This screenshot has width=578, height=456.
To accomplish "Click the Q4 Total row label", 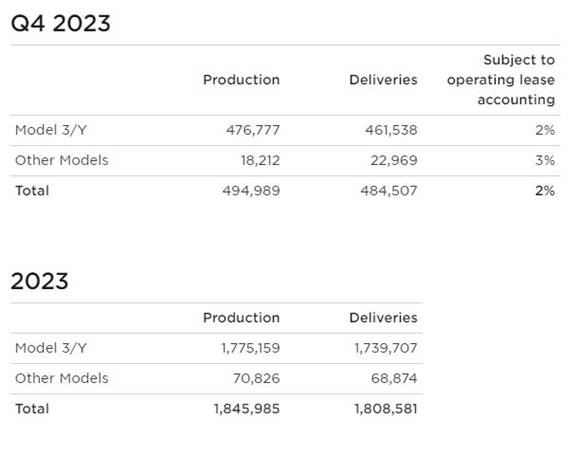I will [32, 191].
